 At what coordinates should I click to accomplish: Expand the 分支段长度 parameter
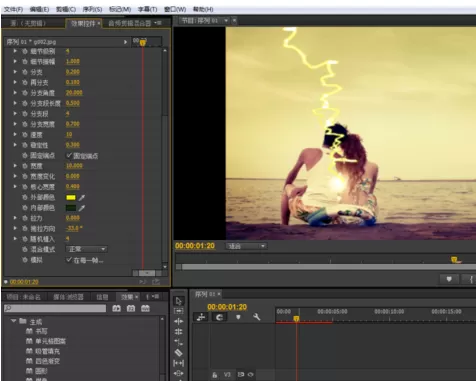point(15,103)
